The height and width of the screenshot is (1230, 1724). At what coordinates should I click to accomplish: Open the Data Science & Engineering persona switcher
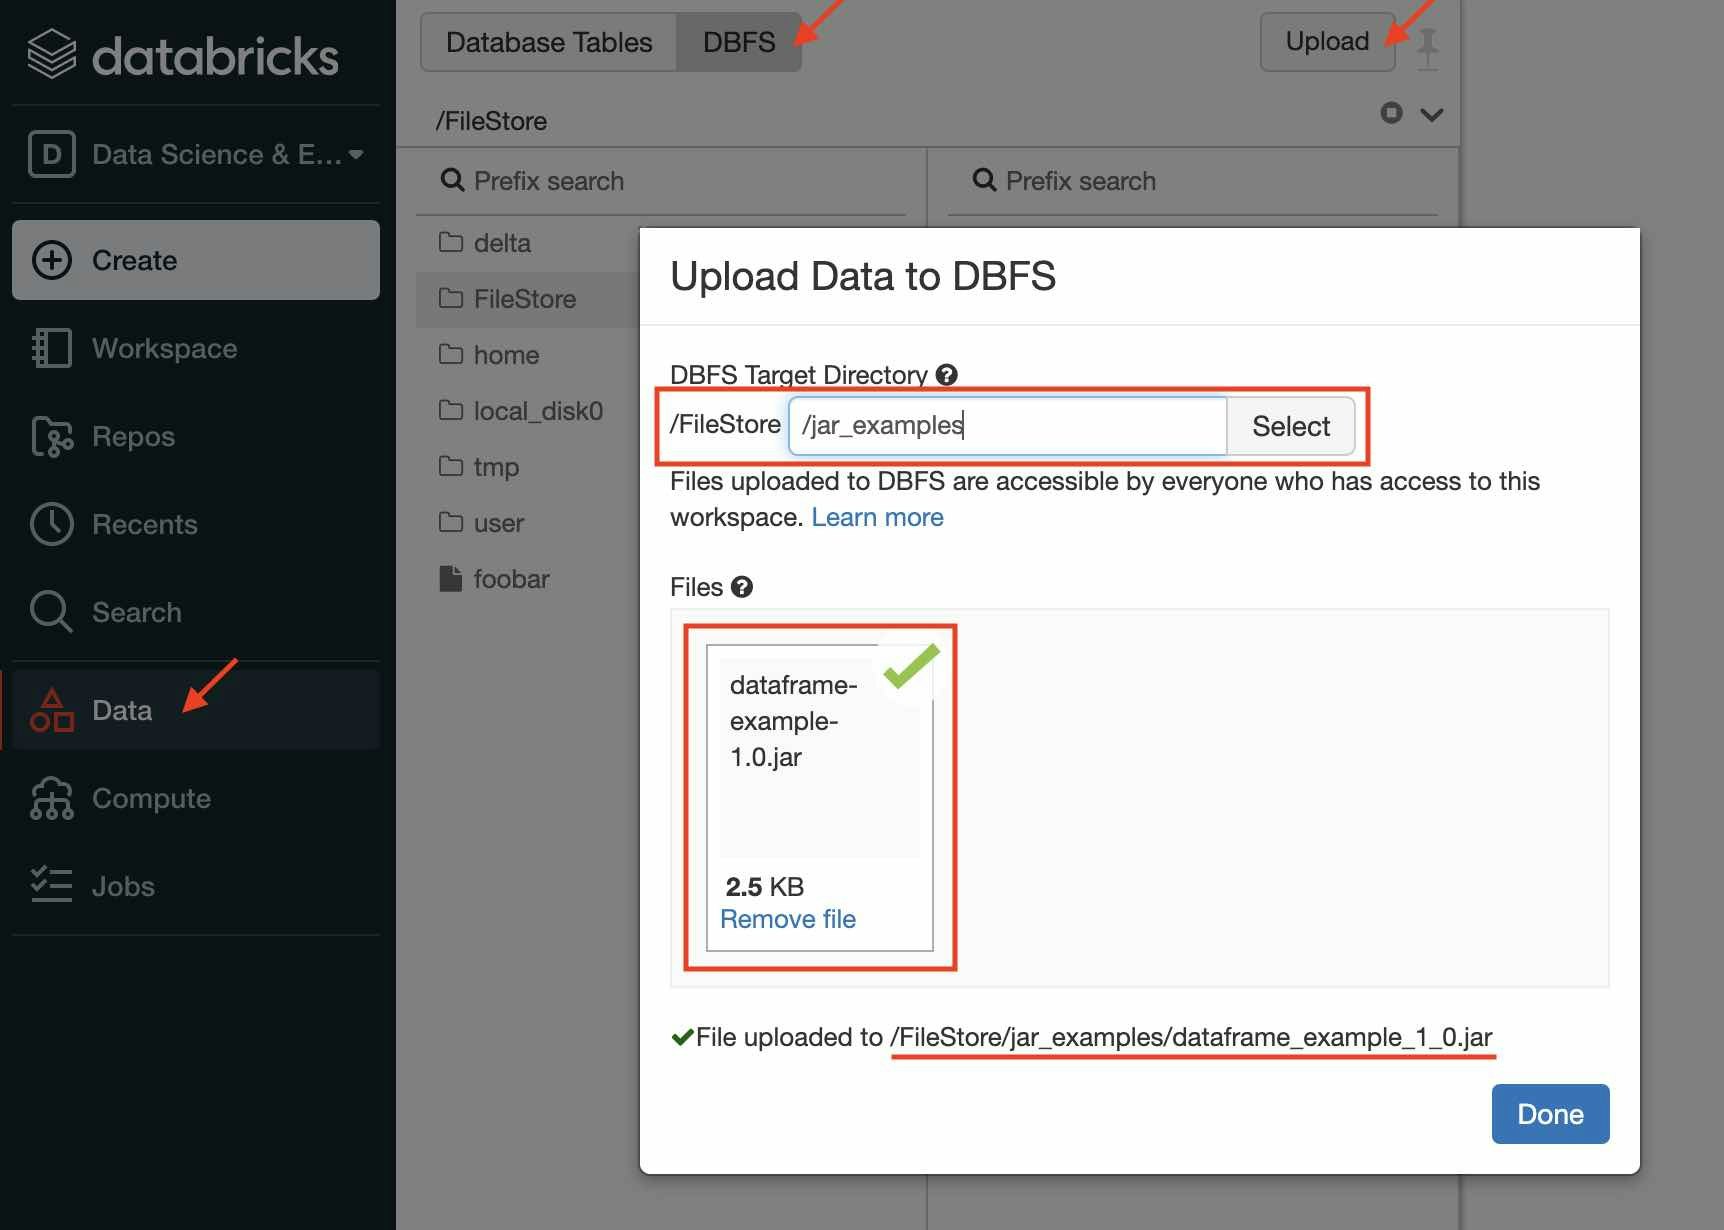pos(196,155)
